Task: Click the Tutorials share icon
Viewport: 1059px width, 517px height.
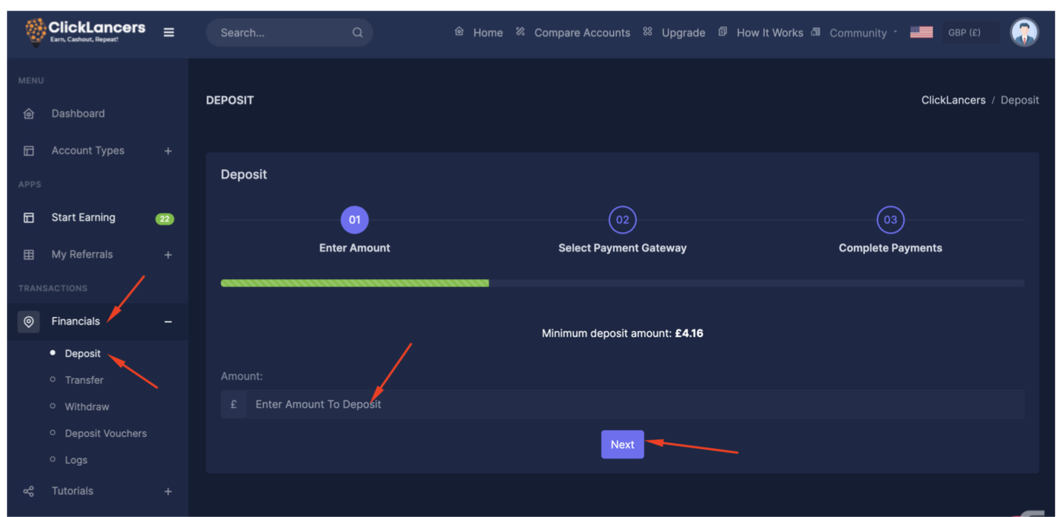Action: pyautogui.click(x=29, y=492)
